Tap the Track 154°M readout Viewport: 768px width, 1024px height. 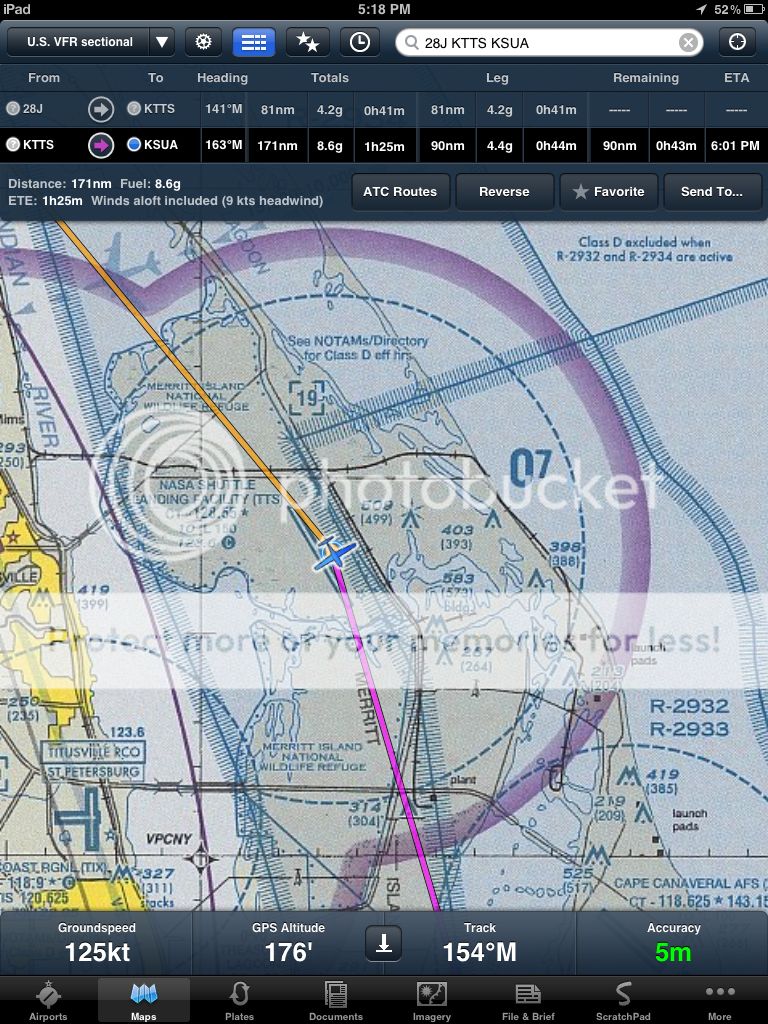point(479,943)
